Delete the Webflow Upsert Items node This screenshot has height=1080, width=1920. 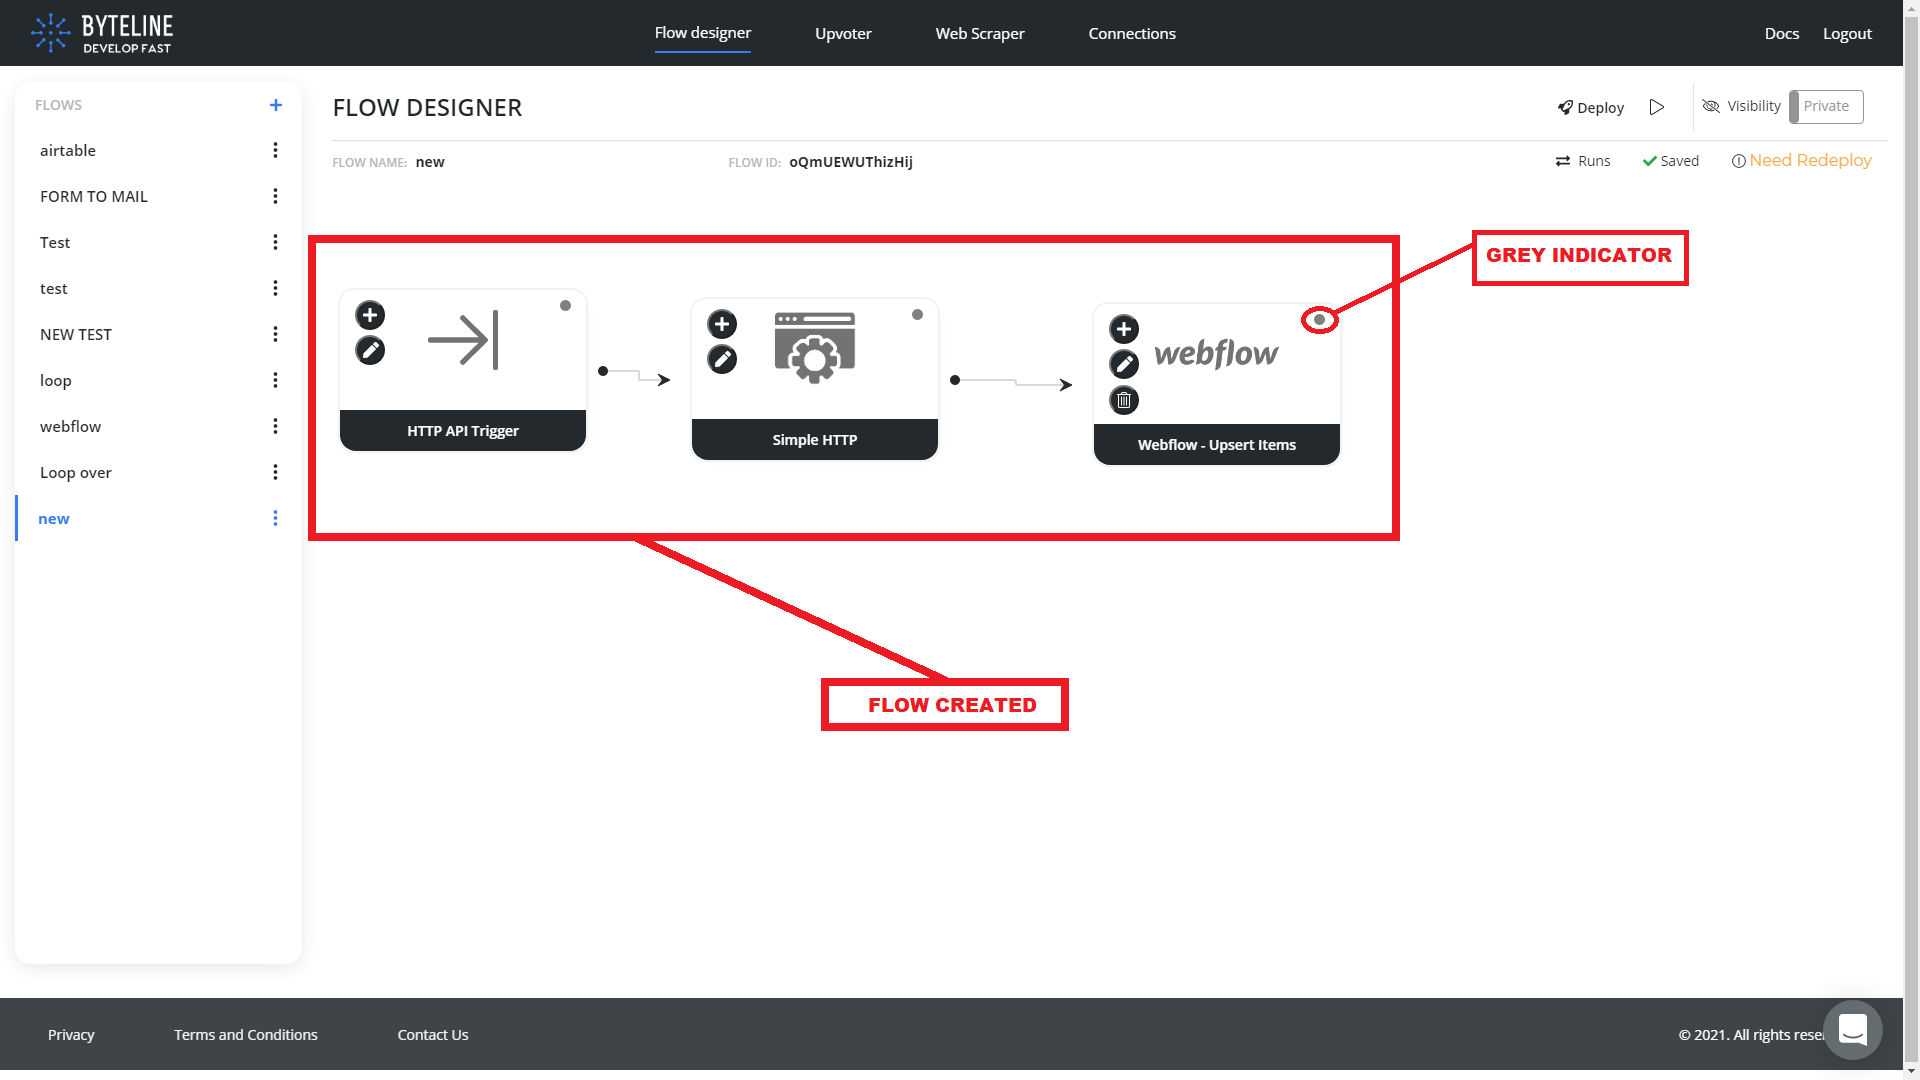click(x=1124, y=400)
